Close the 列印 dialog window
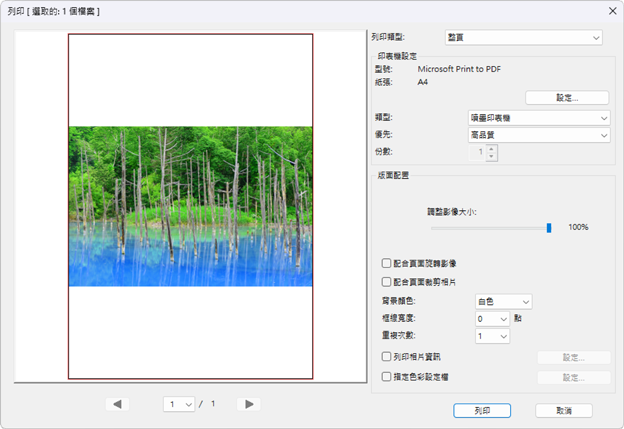This screenshot has width=624, height=429. click(611, 10)
